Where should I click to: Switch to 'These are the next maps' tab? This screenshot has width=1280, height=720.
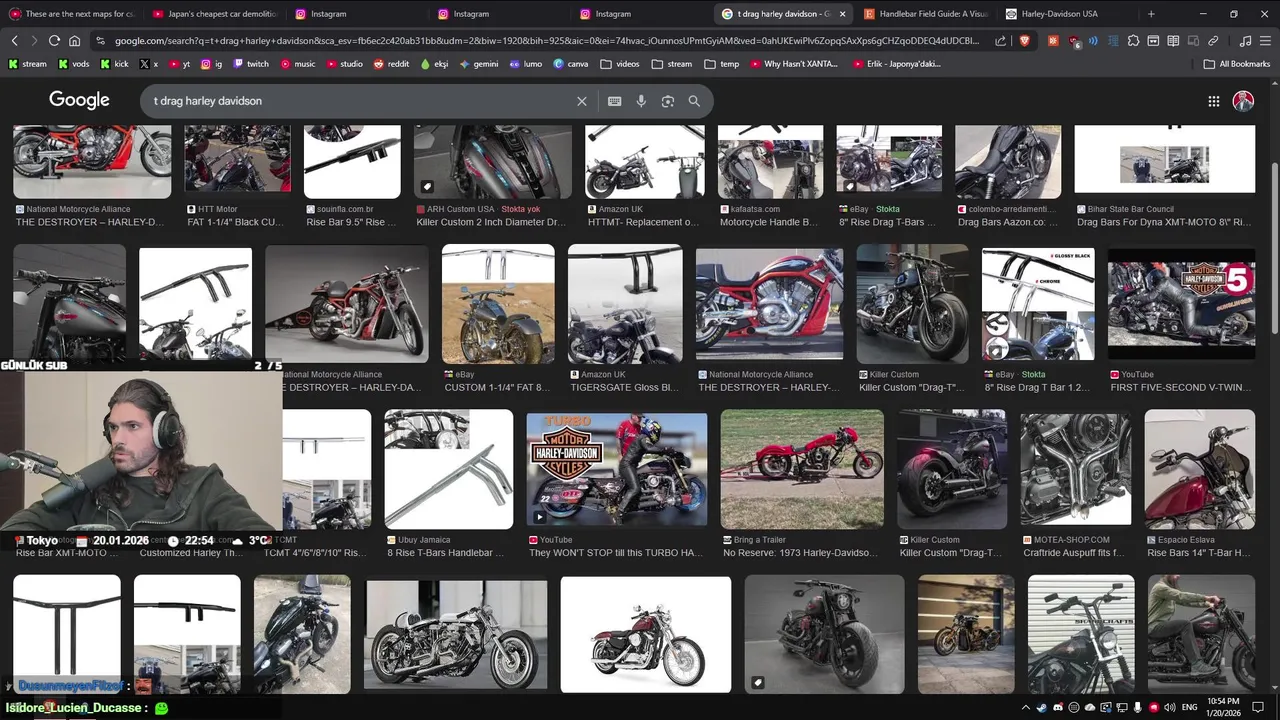[x=72, y=14]
